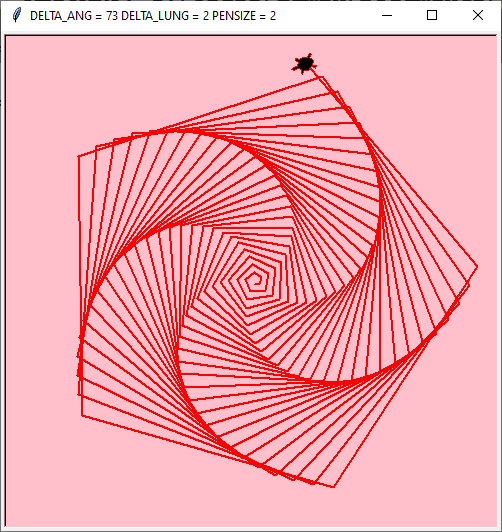Click the Tk feather icon in title bar
Viewport: 502px width, 532px height.
point(16,15)
